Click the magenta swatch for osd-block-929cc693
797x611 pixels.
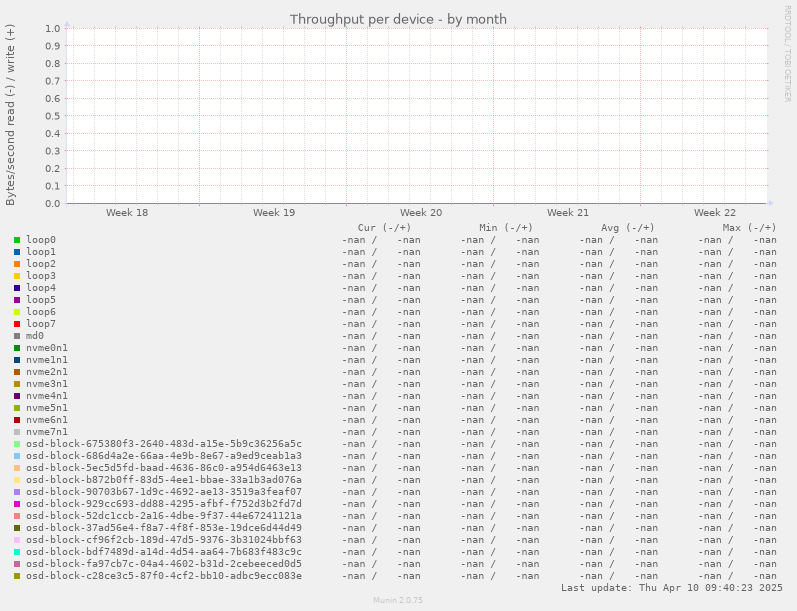[x=17, y=504]
